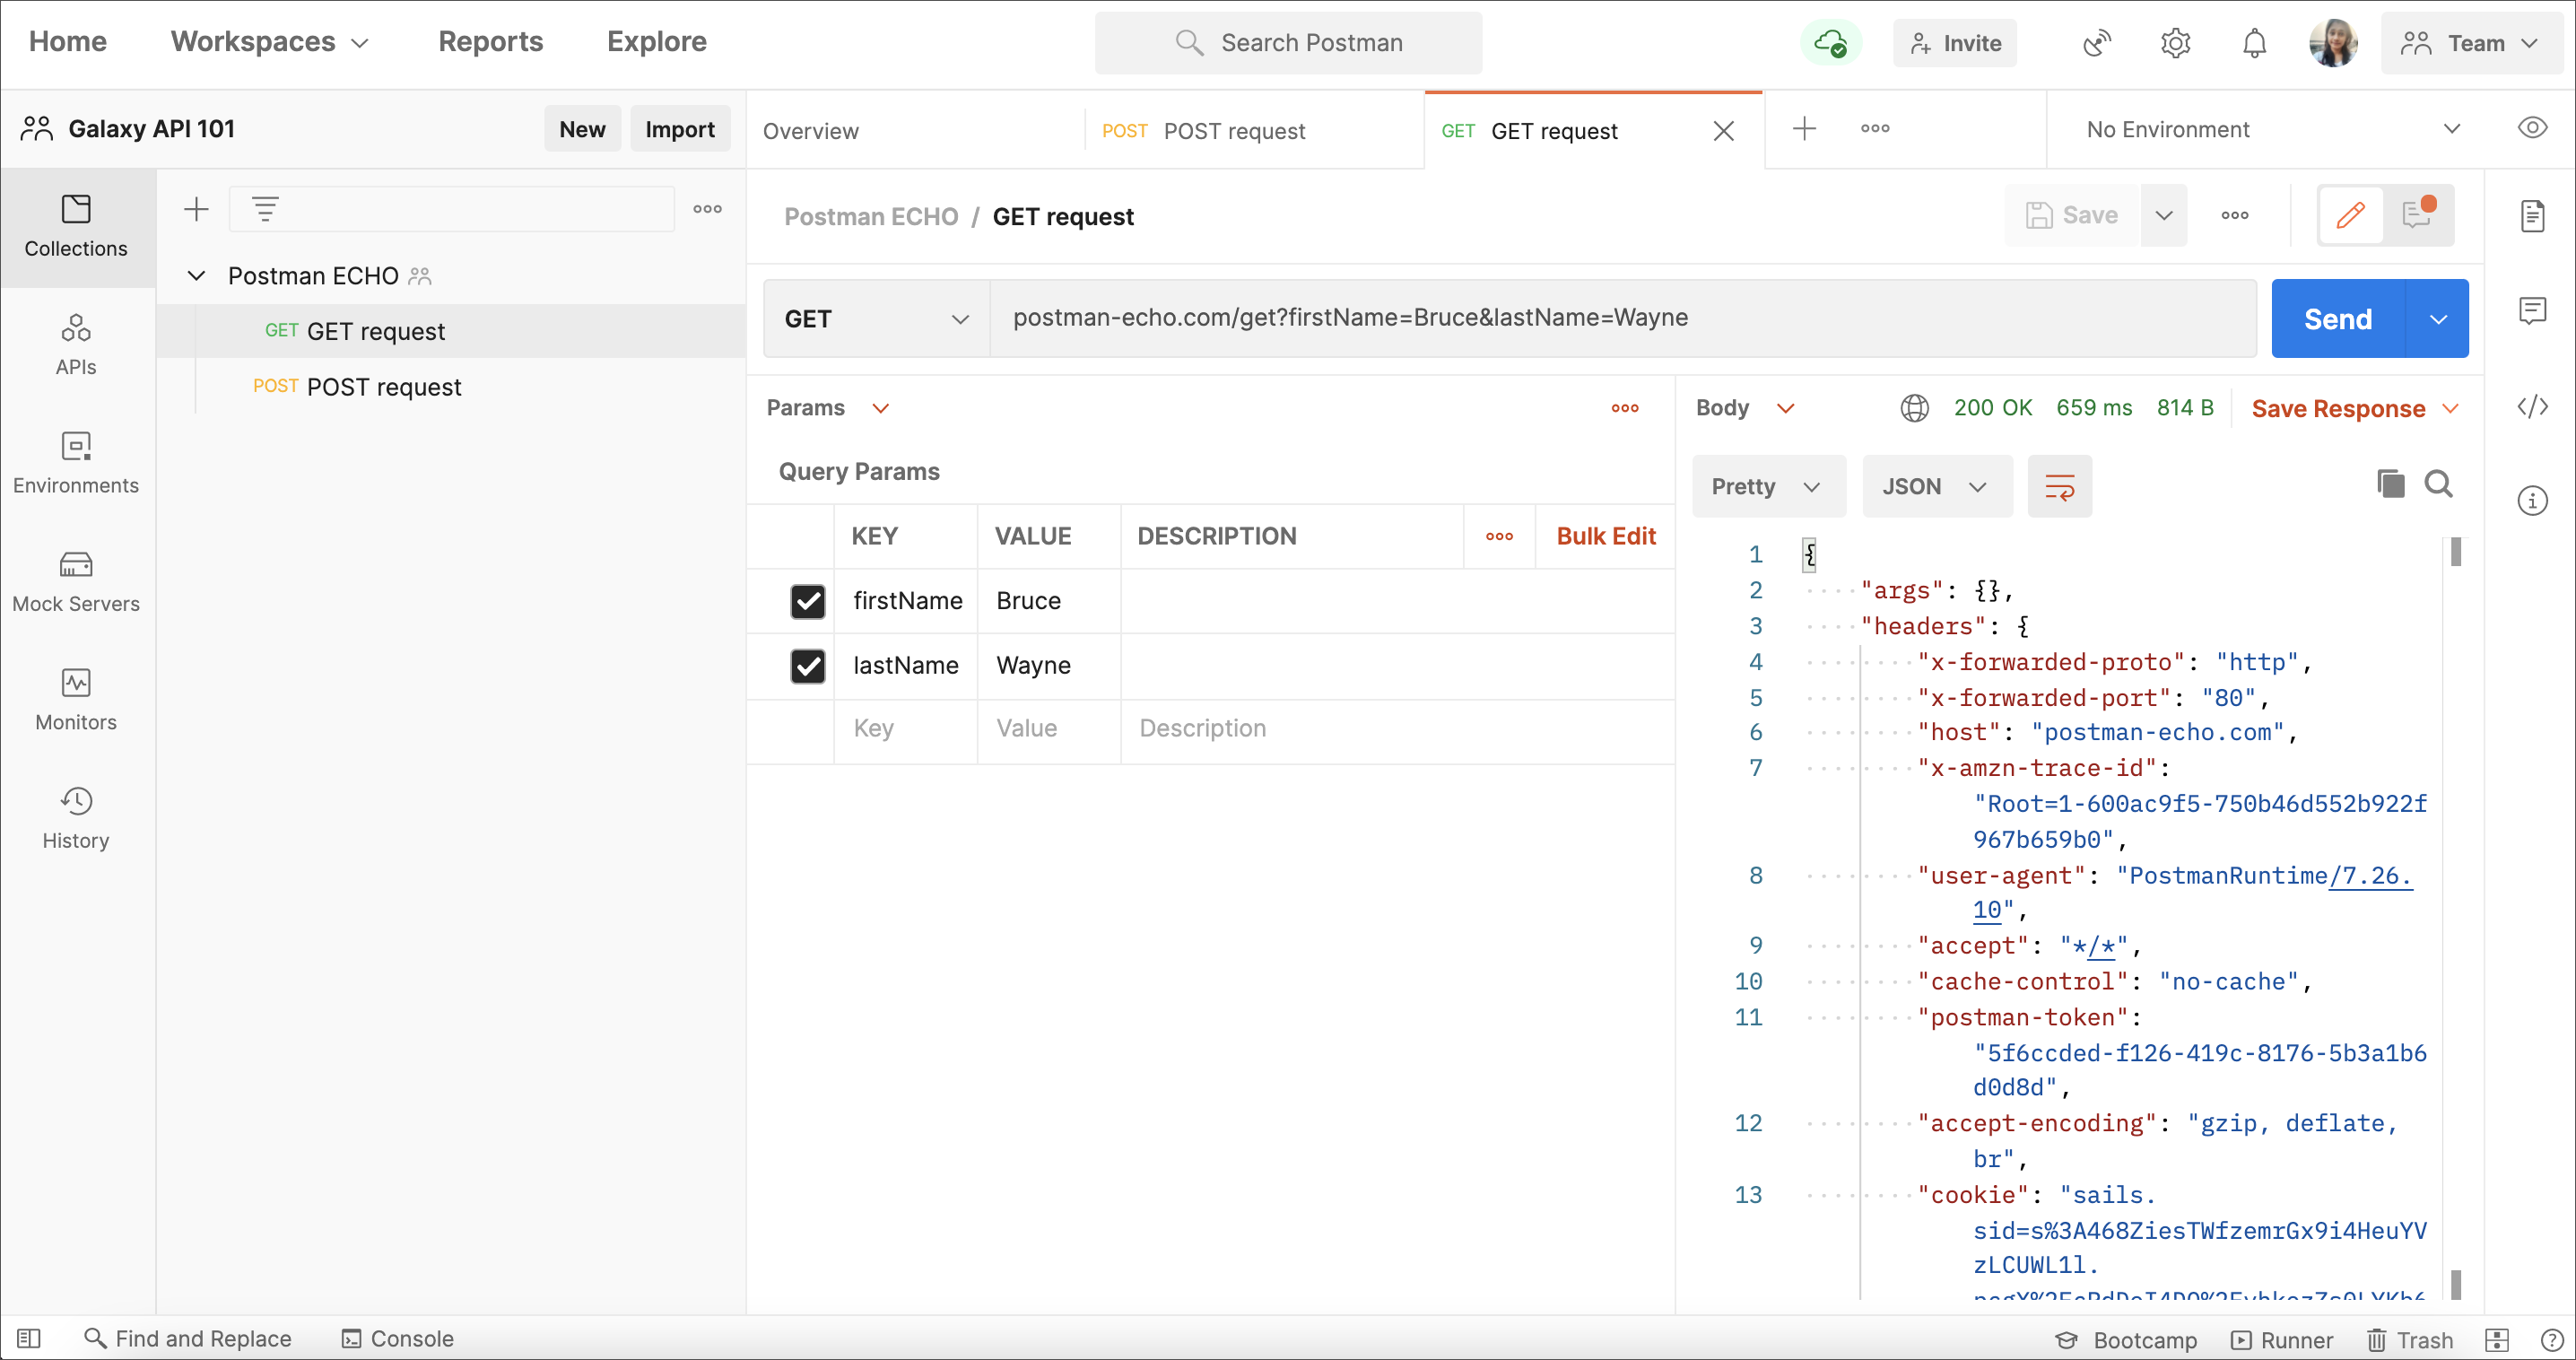Open the help question mark icon

click(x=2551, y=1339)
